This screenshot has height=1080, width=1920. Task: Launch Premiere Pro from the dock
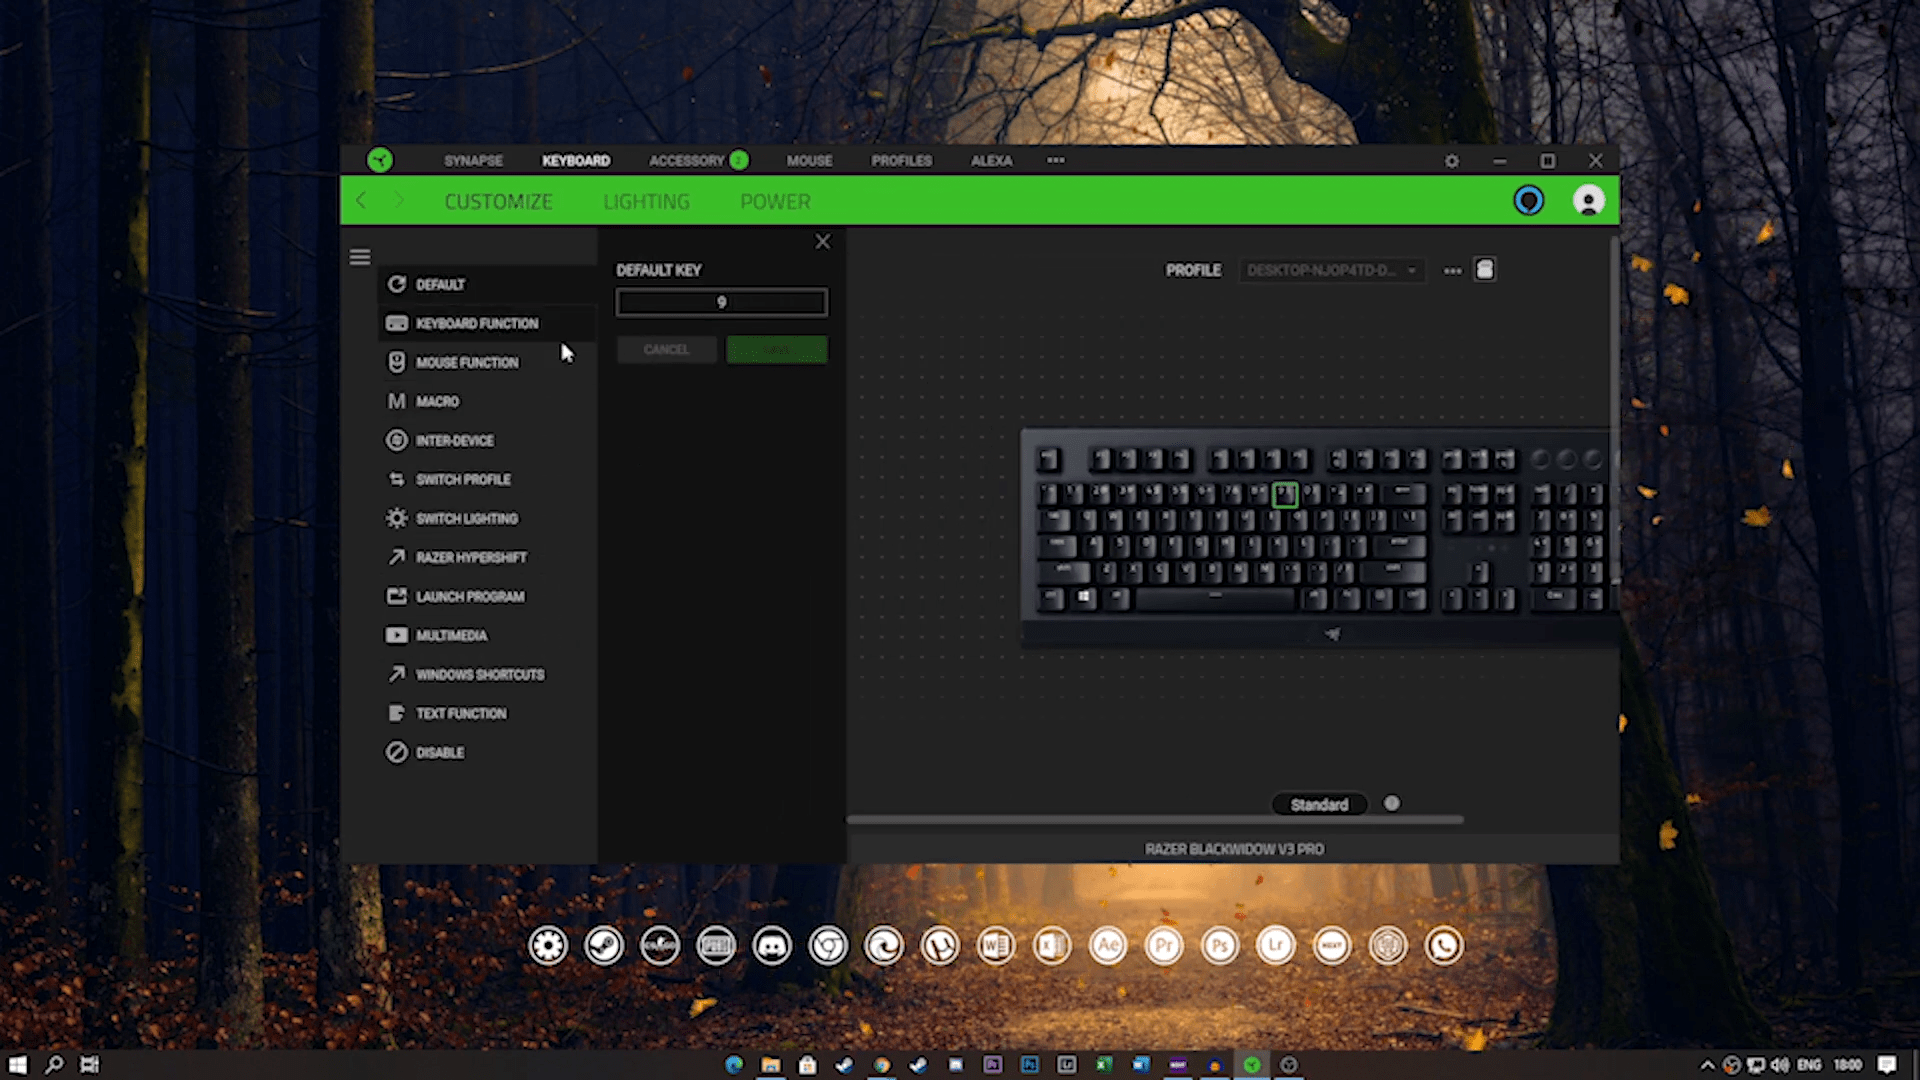coord(1164,945)
